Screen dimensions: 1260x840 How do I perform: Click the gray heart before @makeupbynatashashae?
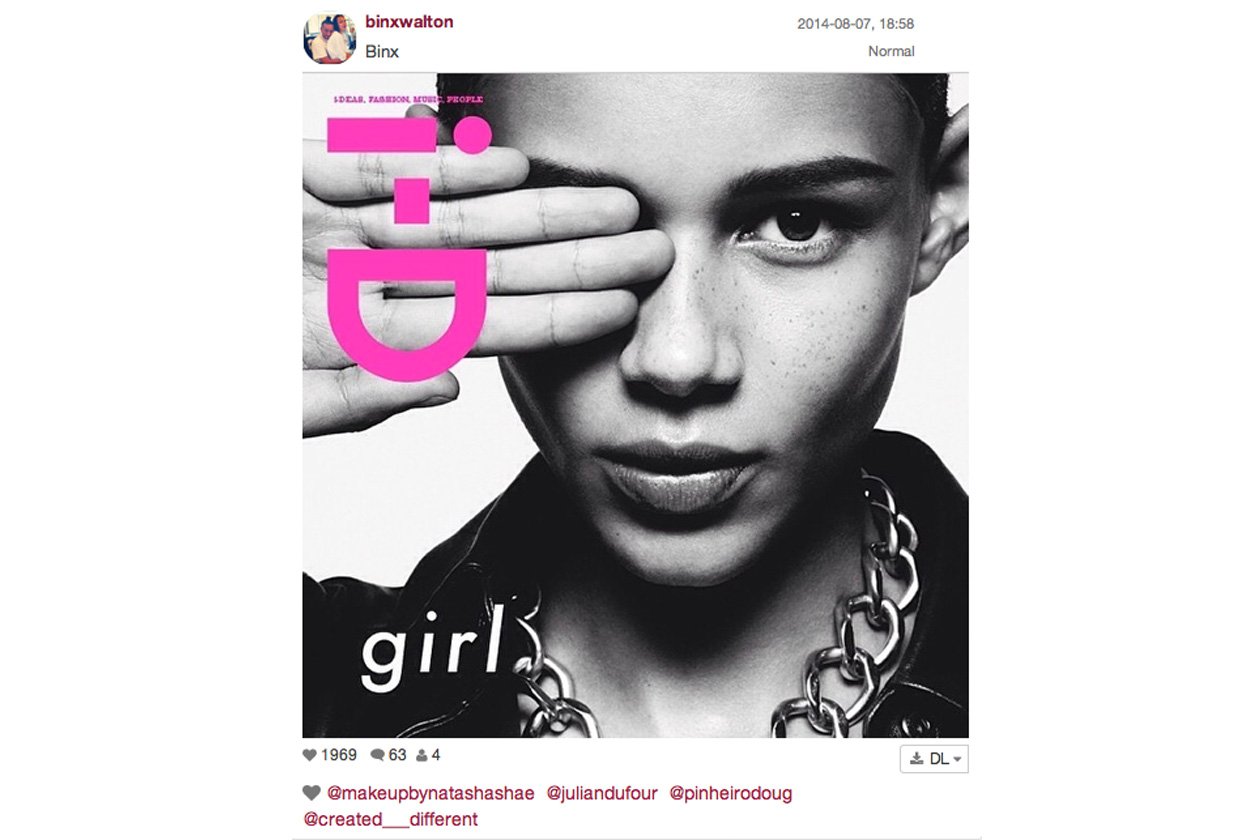311,793
